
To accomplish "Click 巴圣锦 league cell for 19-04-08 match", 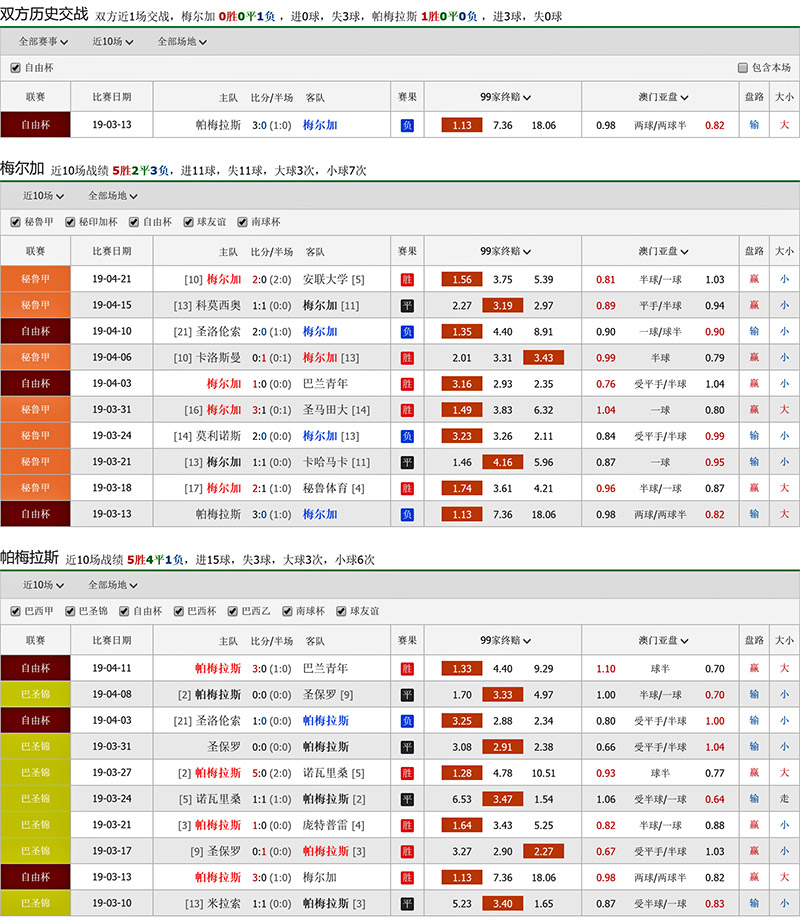I will click(x=35, y=694).
